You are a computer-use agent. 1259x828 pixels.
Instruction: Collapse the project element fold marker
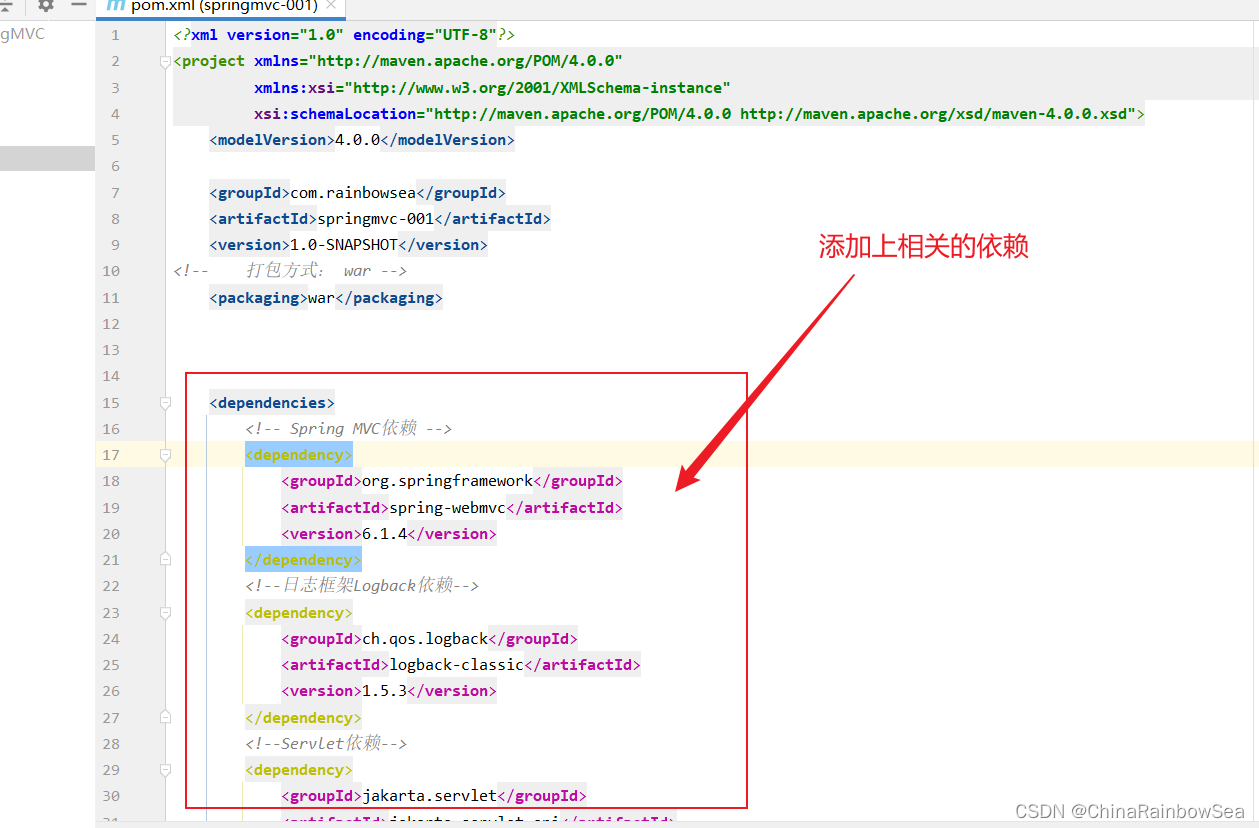[x=165, y=62]
